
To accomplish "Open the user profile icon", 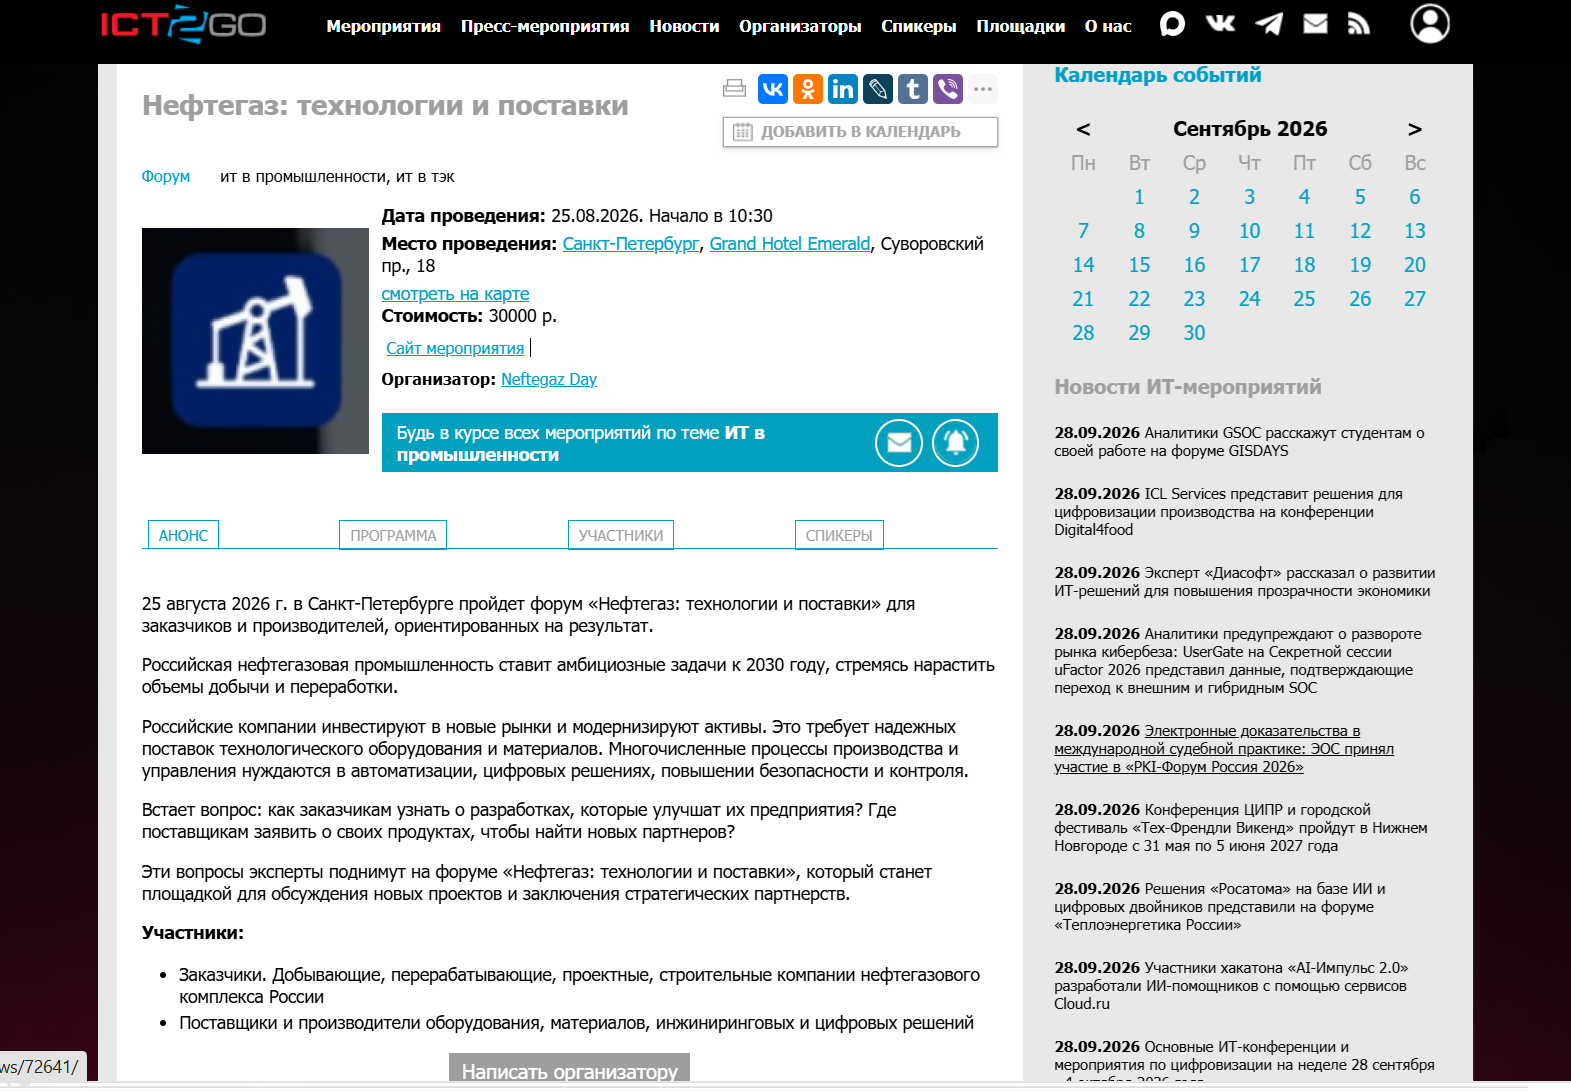I will coord(1430,24).
